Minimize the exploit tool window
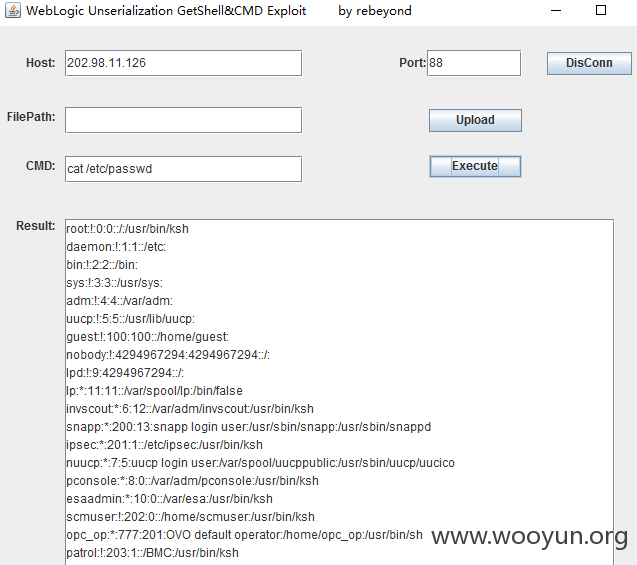This screenshot has width=637, height=565. 556,11
